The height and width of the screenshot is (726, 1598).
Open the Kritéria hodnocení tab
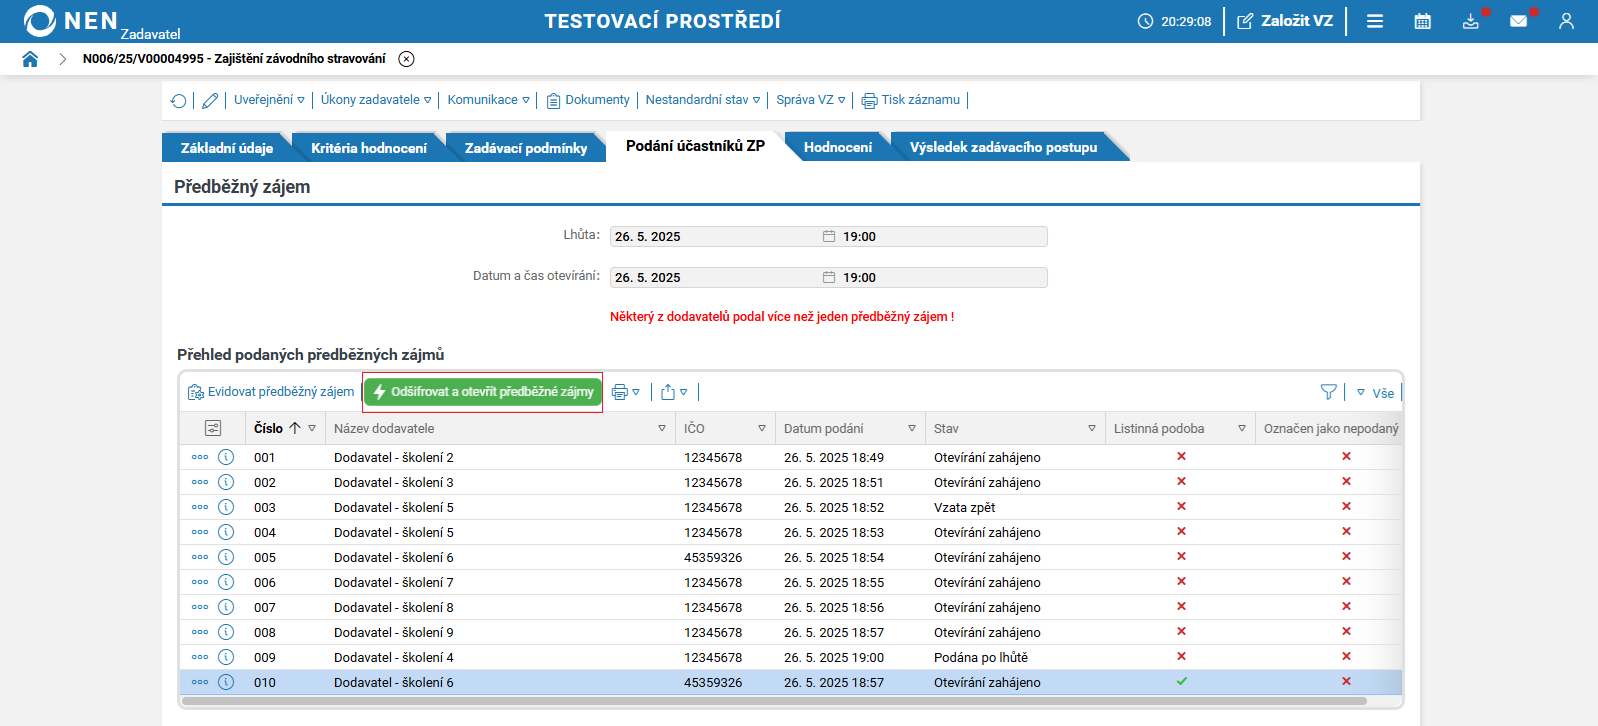368,148
